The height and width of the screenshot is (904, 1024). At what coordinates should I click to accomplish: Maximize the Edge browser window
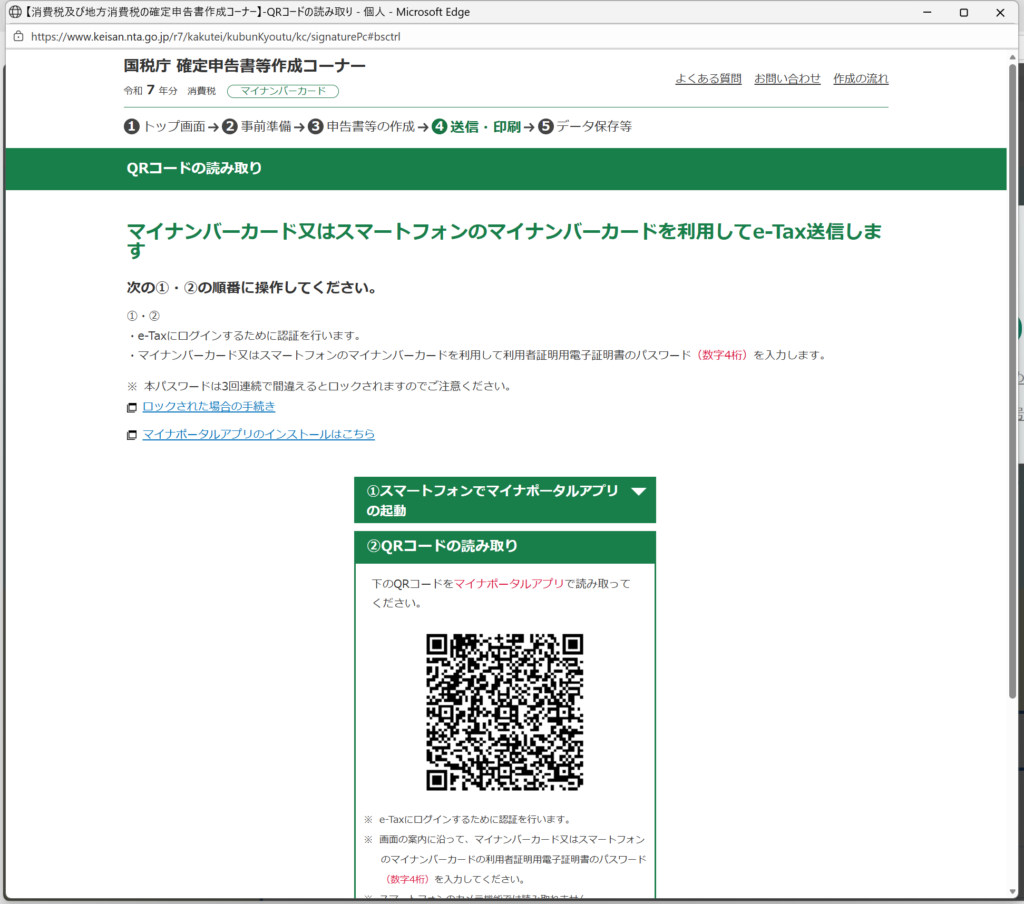click(x=963, y=12)
